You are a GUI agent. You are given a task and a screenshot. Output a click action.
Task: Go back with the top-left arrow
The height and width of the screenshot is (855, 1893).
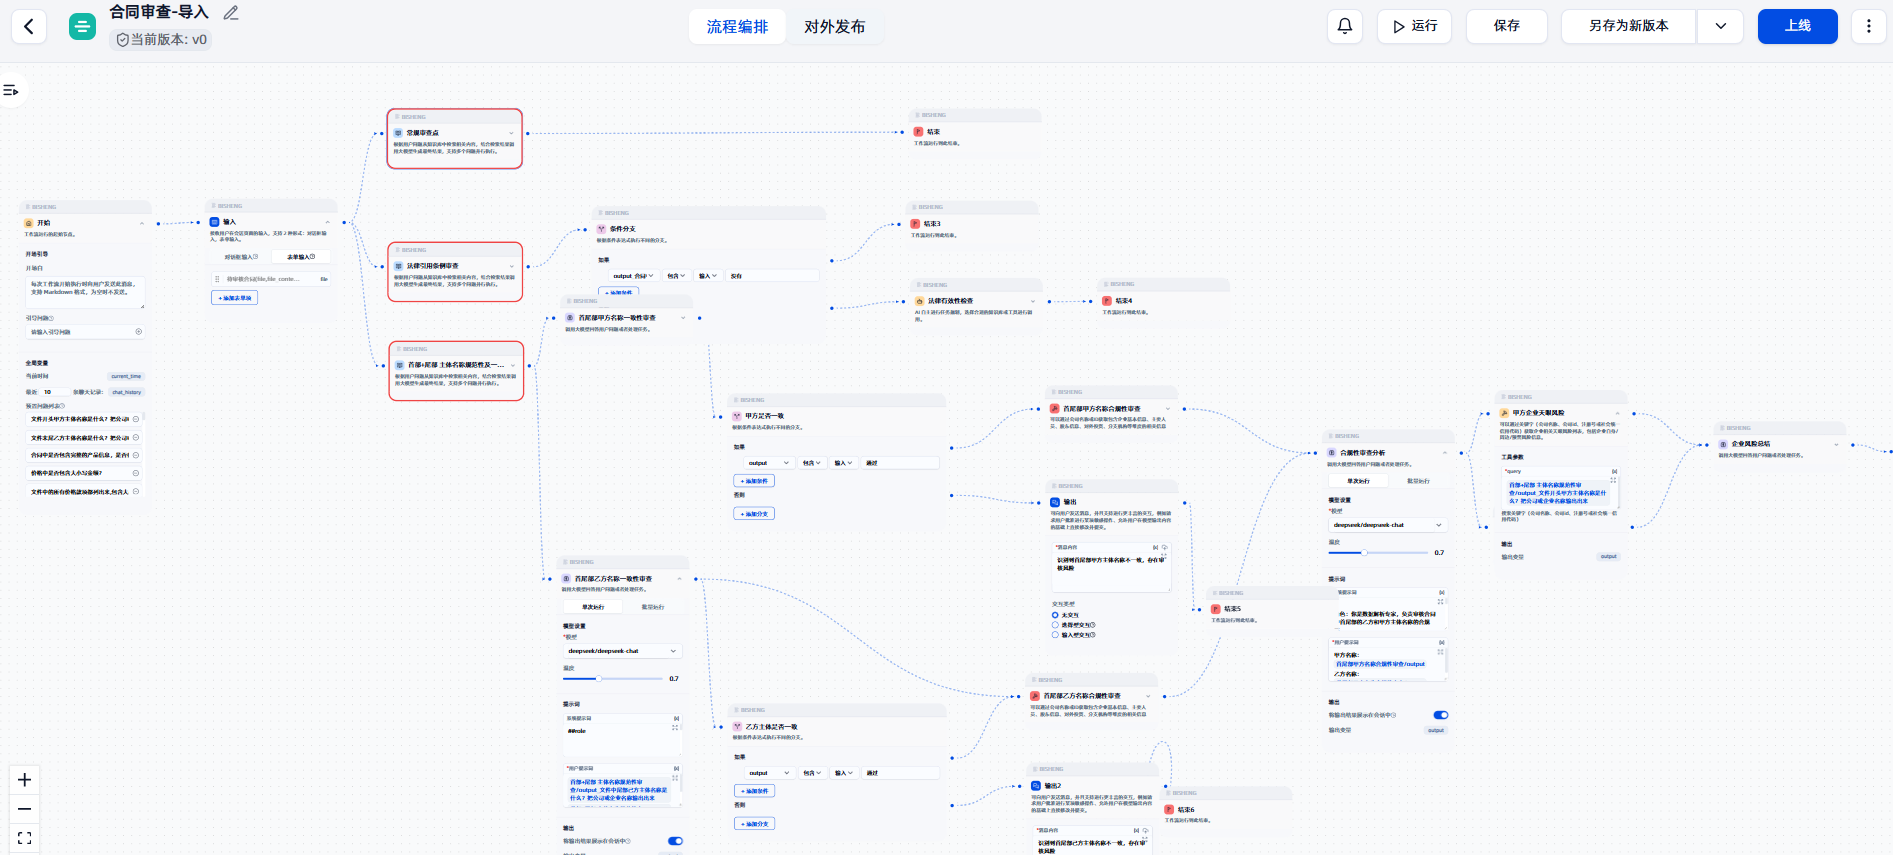(x=29, y=27)
